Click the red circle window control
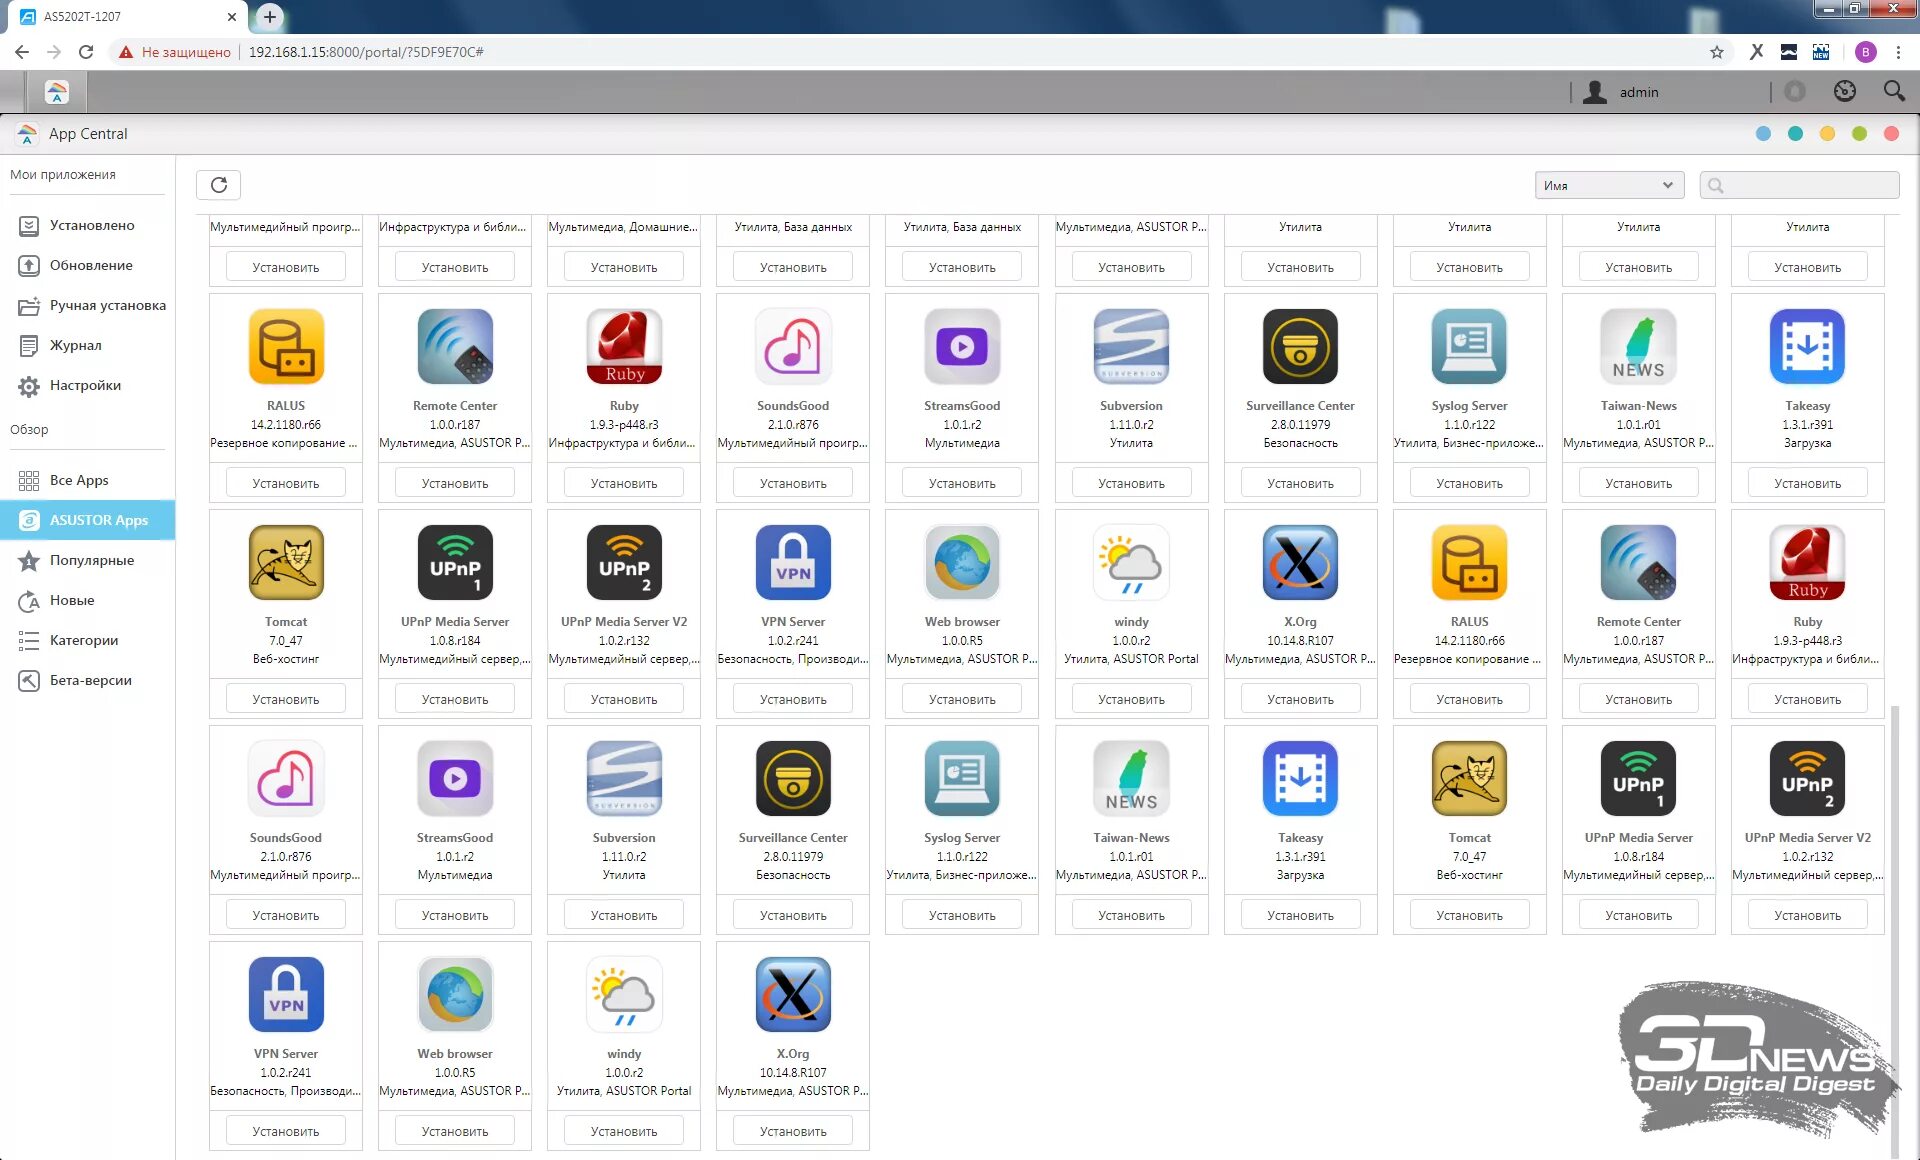This screenshot has height=1160, width=1920. (x=1890, y=134)
